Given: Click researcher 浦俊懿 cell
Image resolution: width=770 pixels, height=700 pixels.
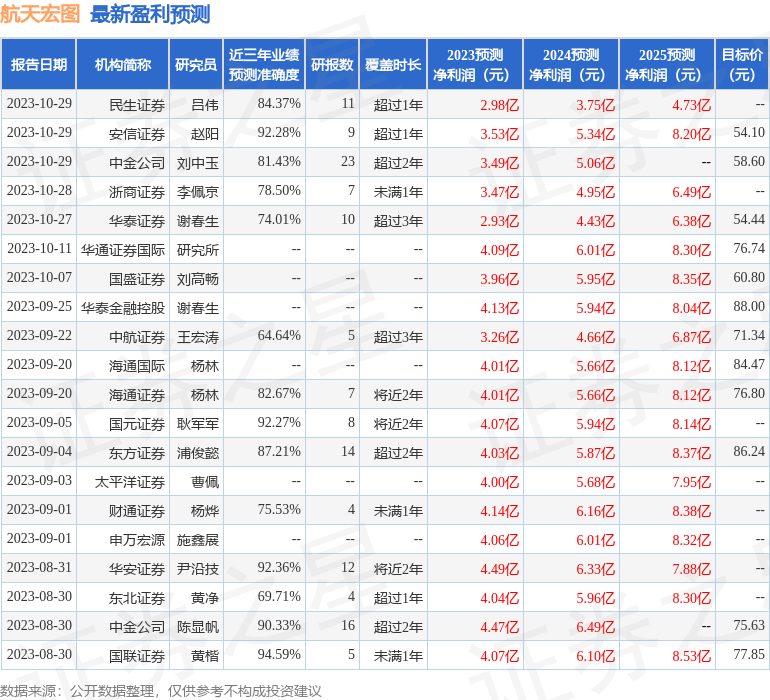Looking at the screenshot, I should coord(198,453).
